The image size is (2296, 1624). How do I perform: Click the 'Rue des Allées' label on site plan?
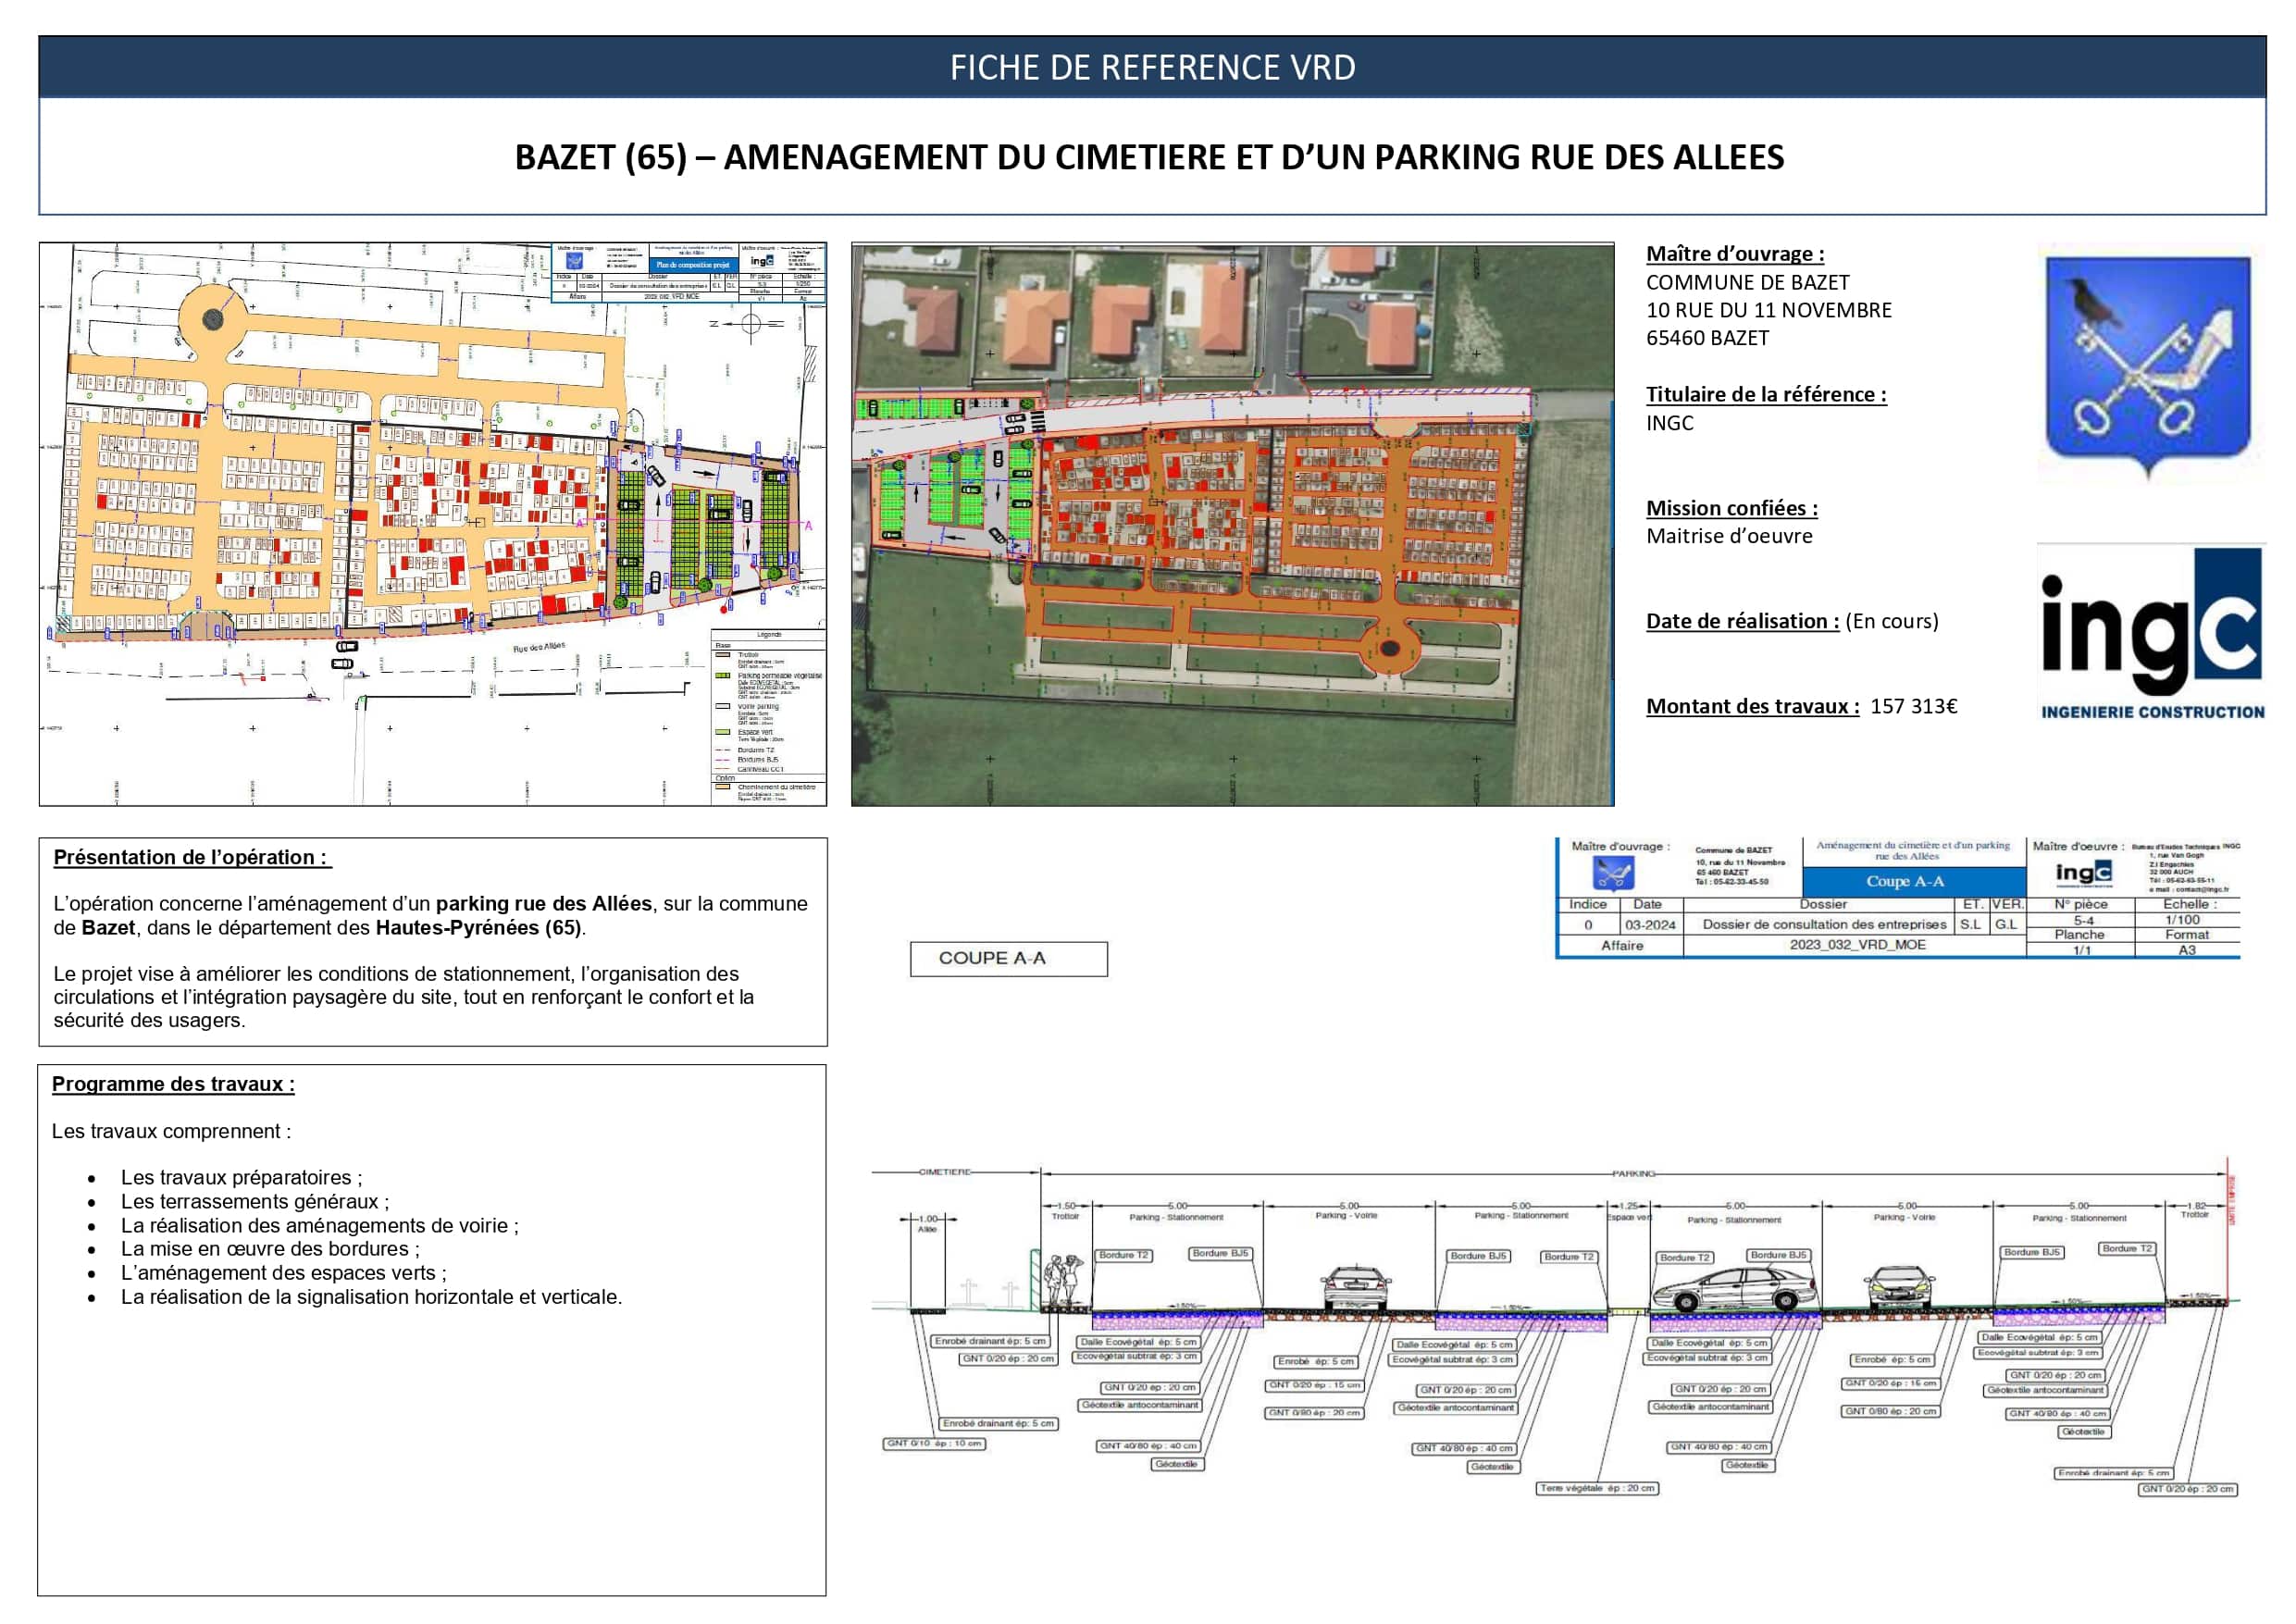point(539,647)
